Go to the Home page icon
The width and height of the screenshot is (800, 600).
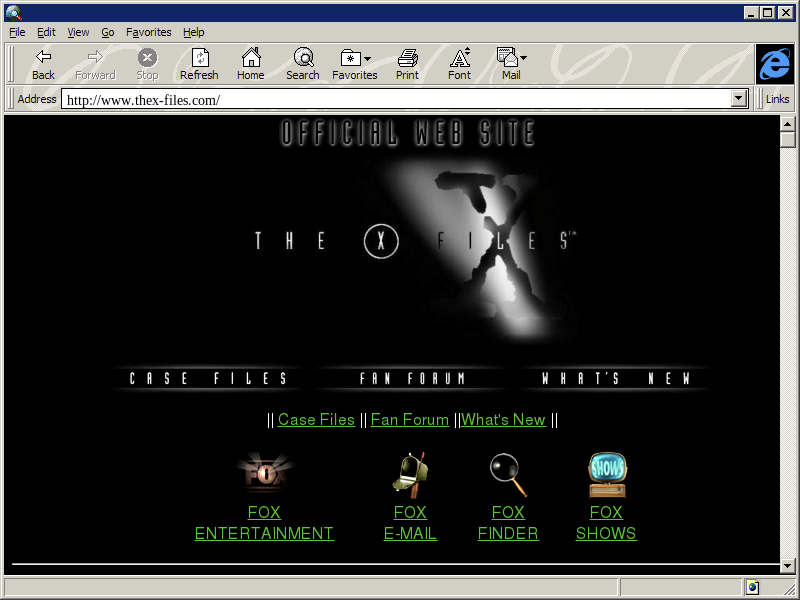pyautogui.click(x=250, y=58)
